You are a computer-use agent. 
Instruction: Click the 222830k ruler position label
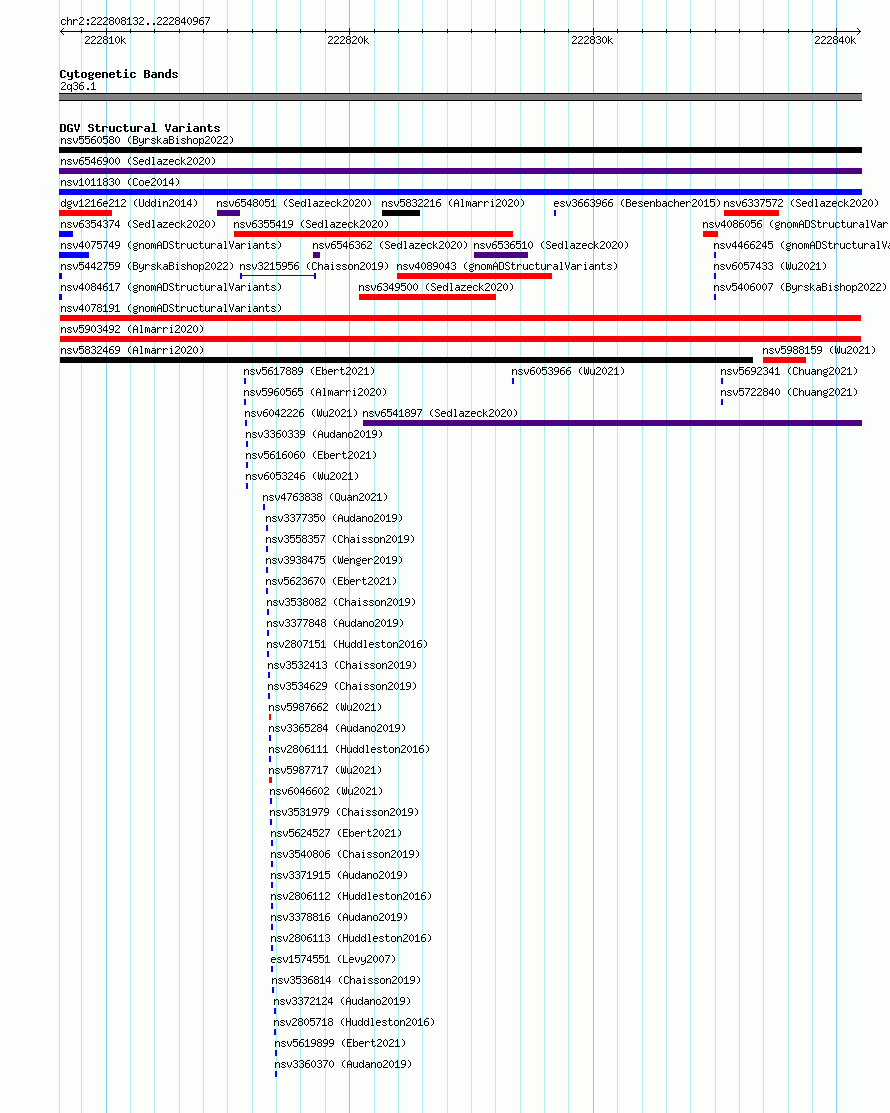coord(592,40)
